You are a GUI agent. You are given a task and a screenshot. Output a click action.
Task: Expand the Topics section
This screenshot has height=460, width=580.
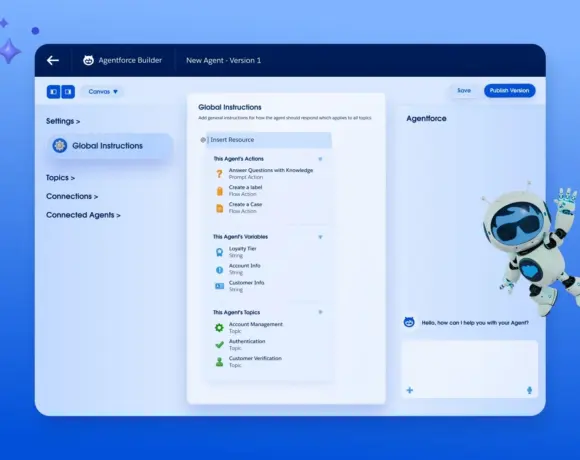pos(60,178)
